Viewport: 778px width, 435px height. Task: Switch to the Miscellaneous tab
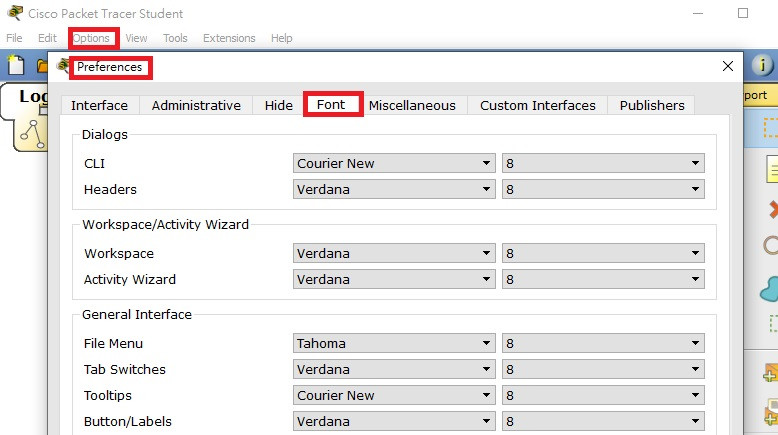tap(412, 105)
